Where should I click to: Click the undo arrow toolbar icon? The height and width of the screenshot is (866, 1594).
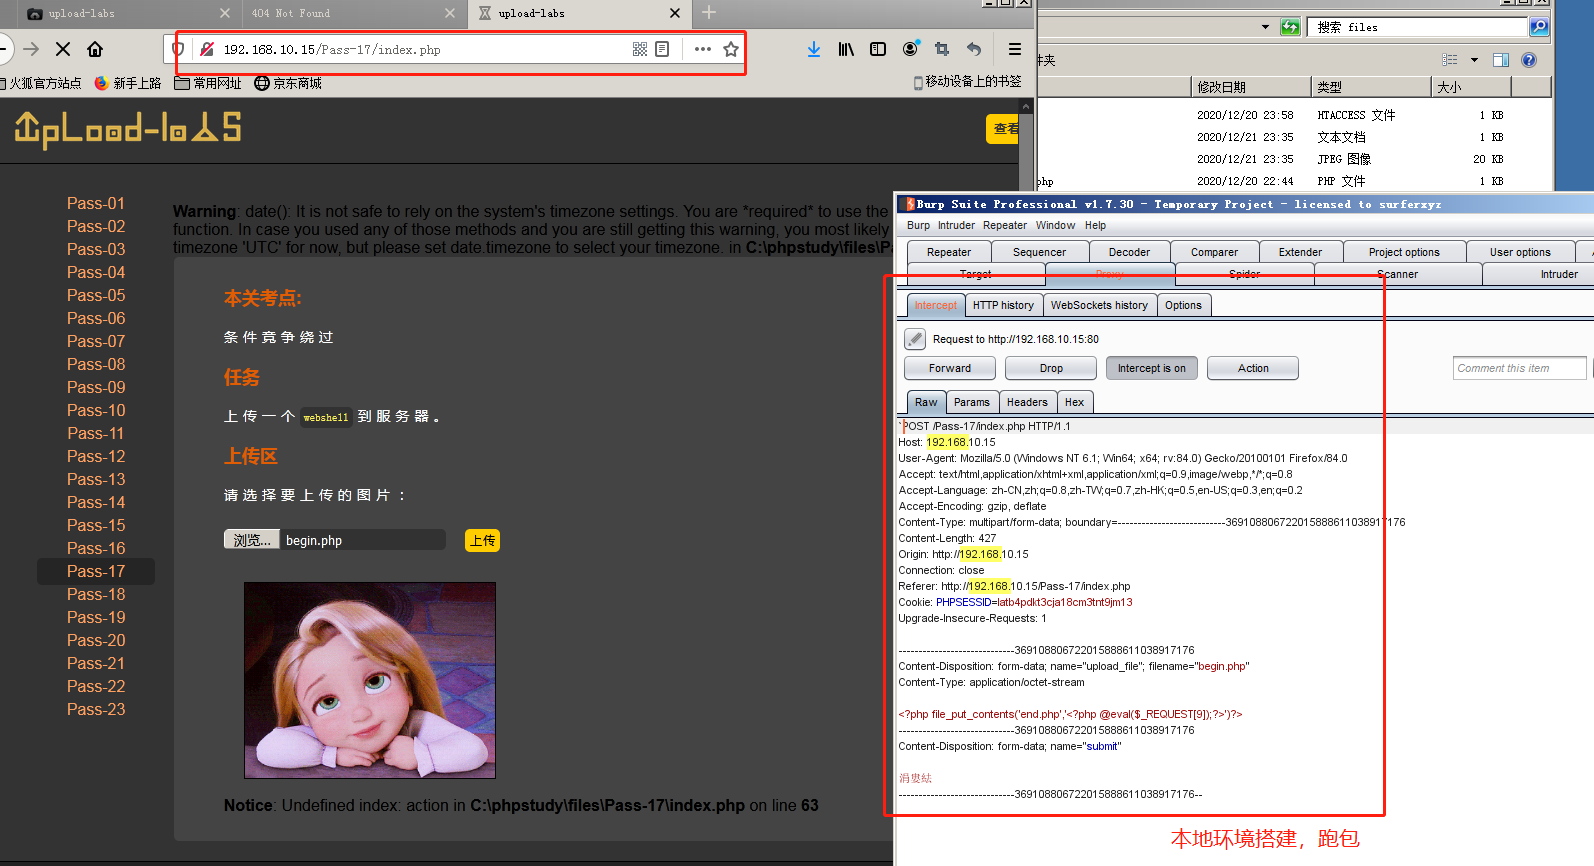[974, 49]
